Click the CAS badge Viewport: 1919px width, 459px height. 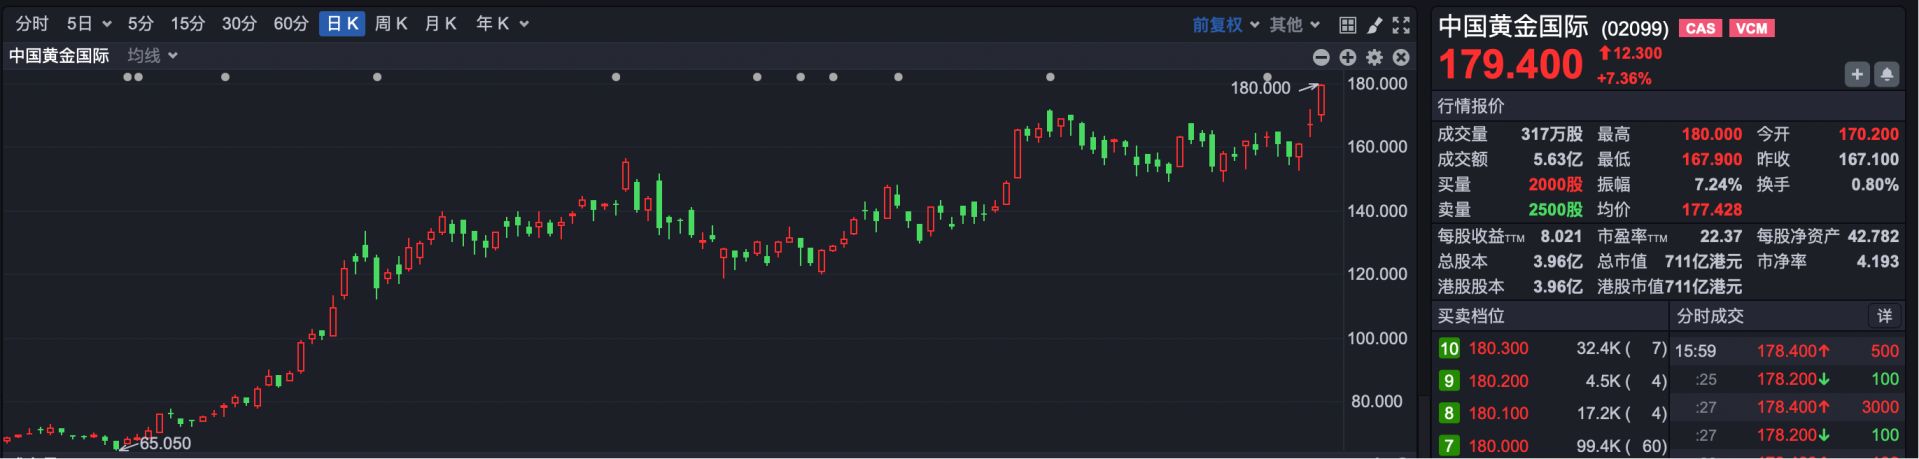pyautogui.click(x=1700, y=28)
